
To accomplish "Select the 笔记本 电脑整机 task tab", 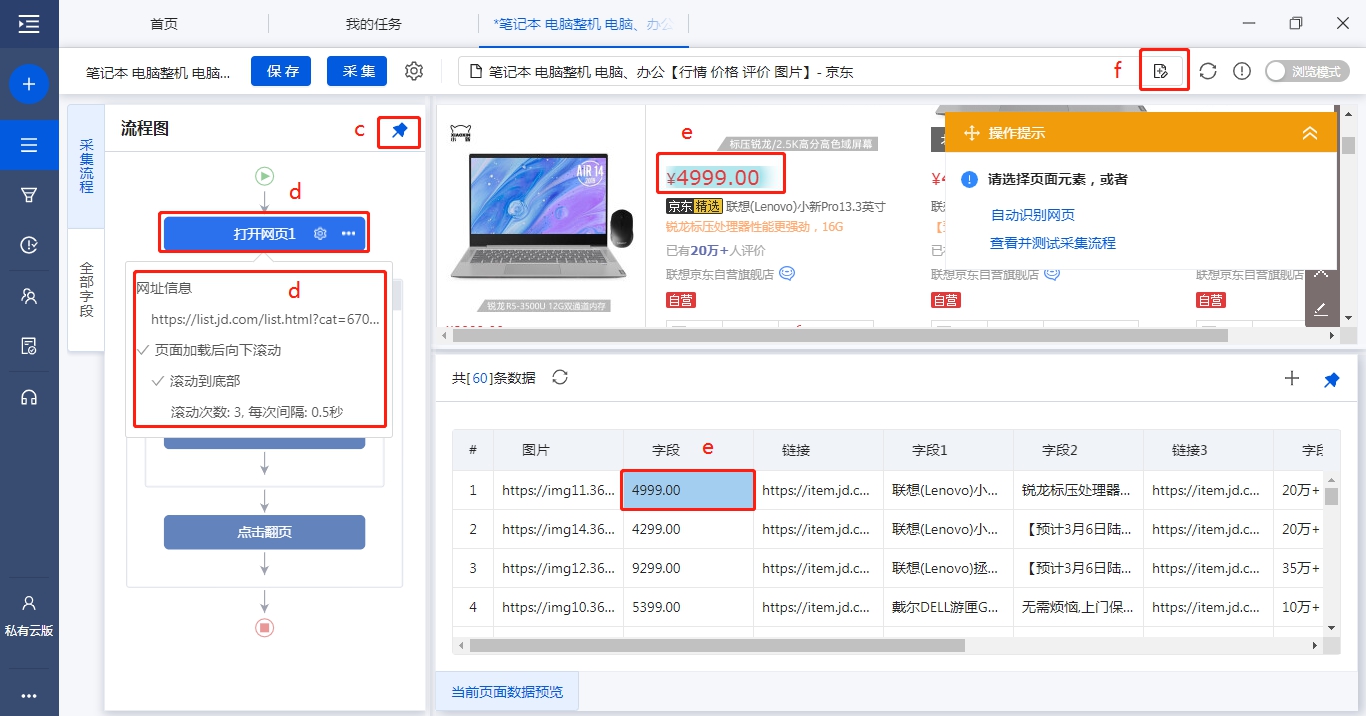I will pyautogui.click(x=584, y=23).
